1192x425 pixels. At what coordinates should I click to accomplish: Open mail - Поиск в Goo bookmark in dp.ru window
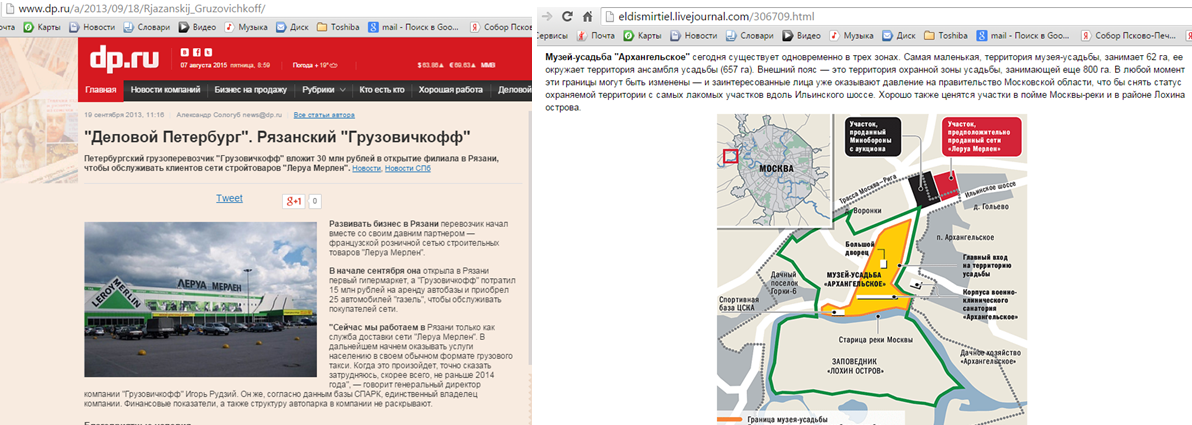pos(412,27)
